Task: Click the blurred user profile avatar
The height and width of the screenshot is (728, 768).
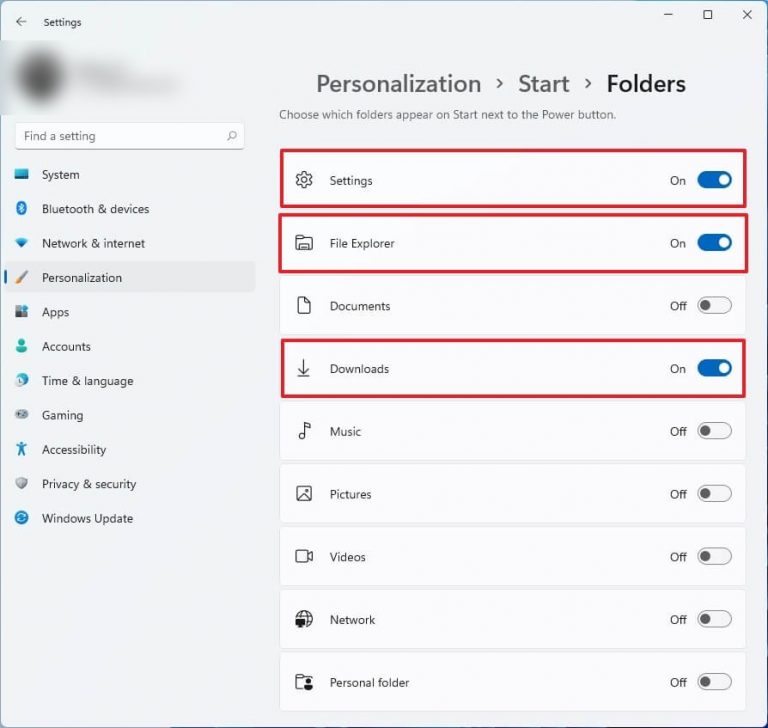Action: [39, 76]
